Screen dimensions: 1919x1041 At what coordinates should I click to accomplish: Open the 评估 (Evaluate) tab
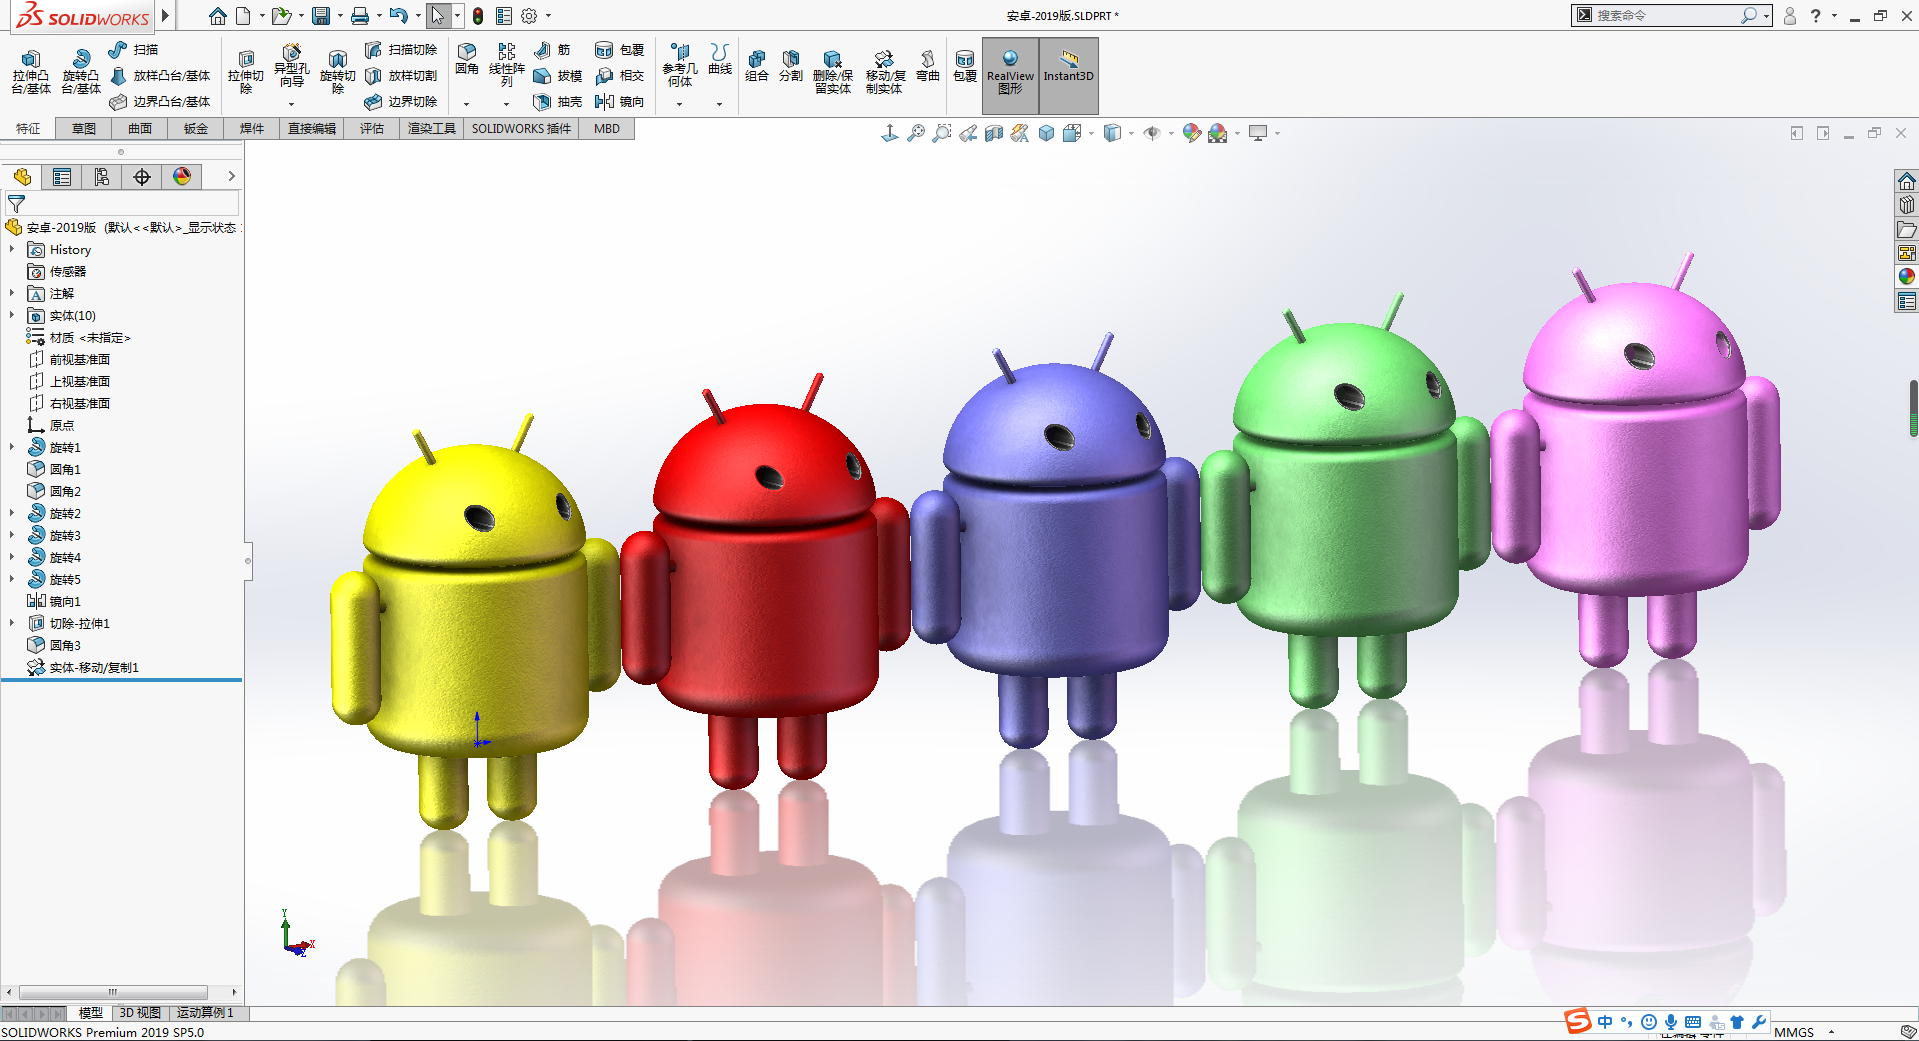372,129
